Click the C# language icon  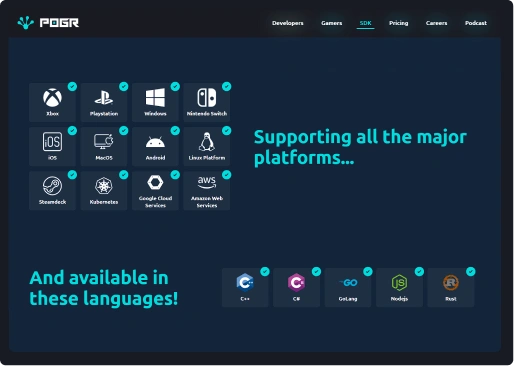tap(296, 283)
